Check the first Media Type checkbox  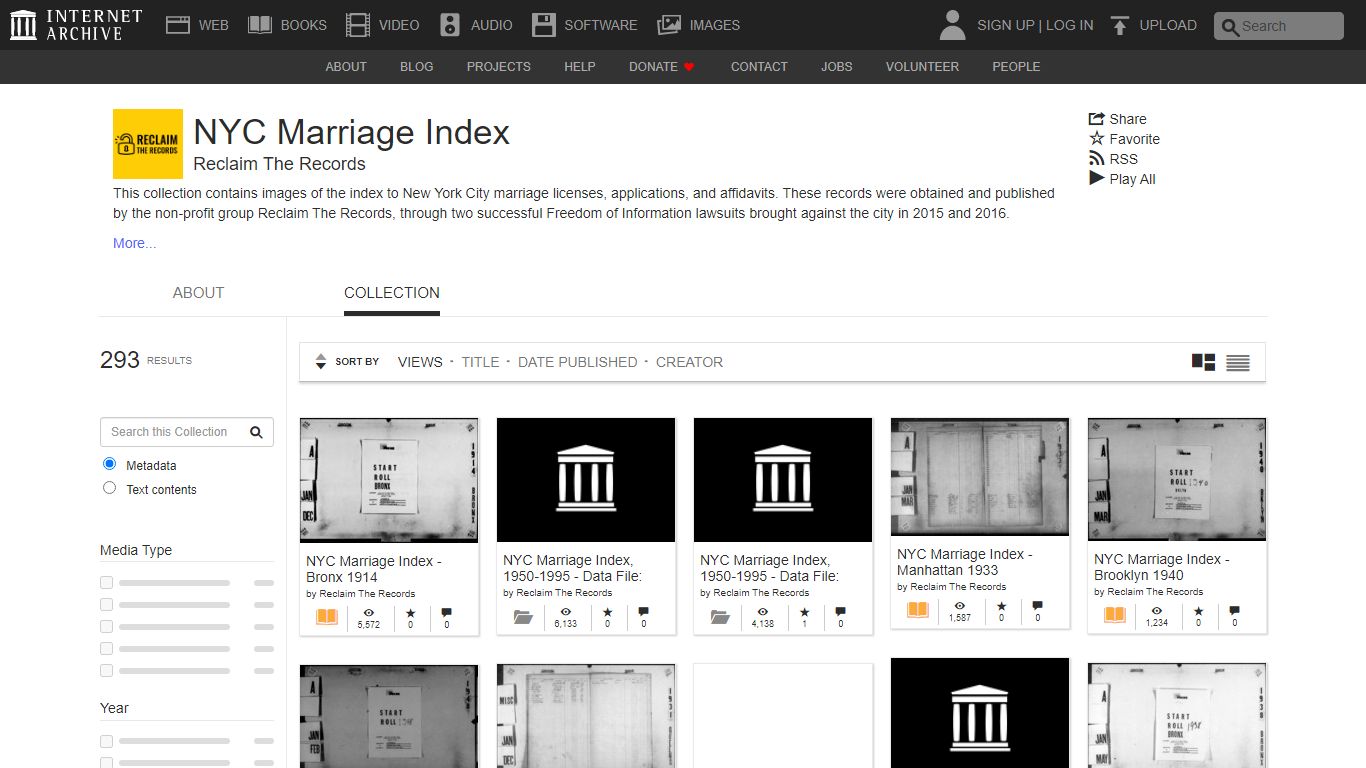click(x=106, y=583)
